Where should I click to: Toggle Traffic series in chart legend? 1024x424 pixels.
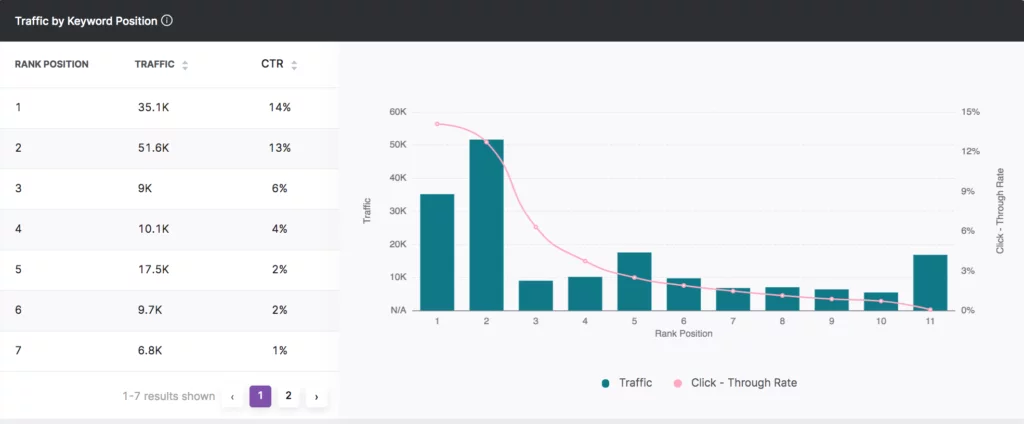[636, 382]
